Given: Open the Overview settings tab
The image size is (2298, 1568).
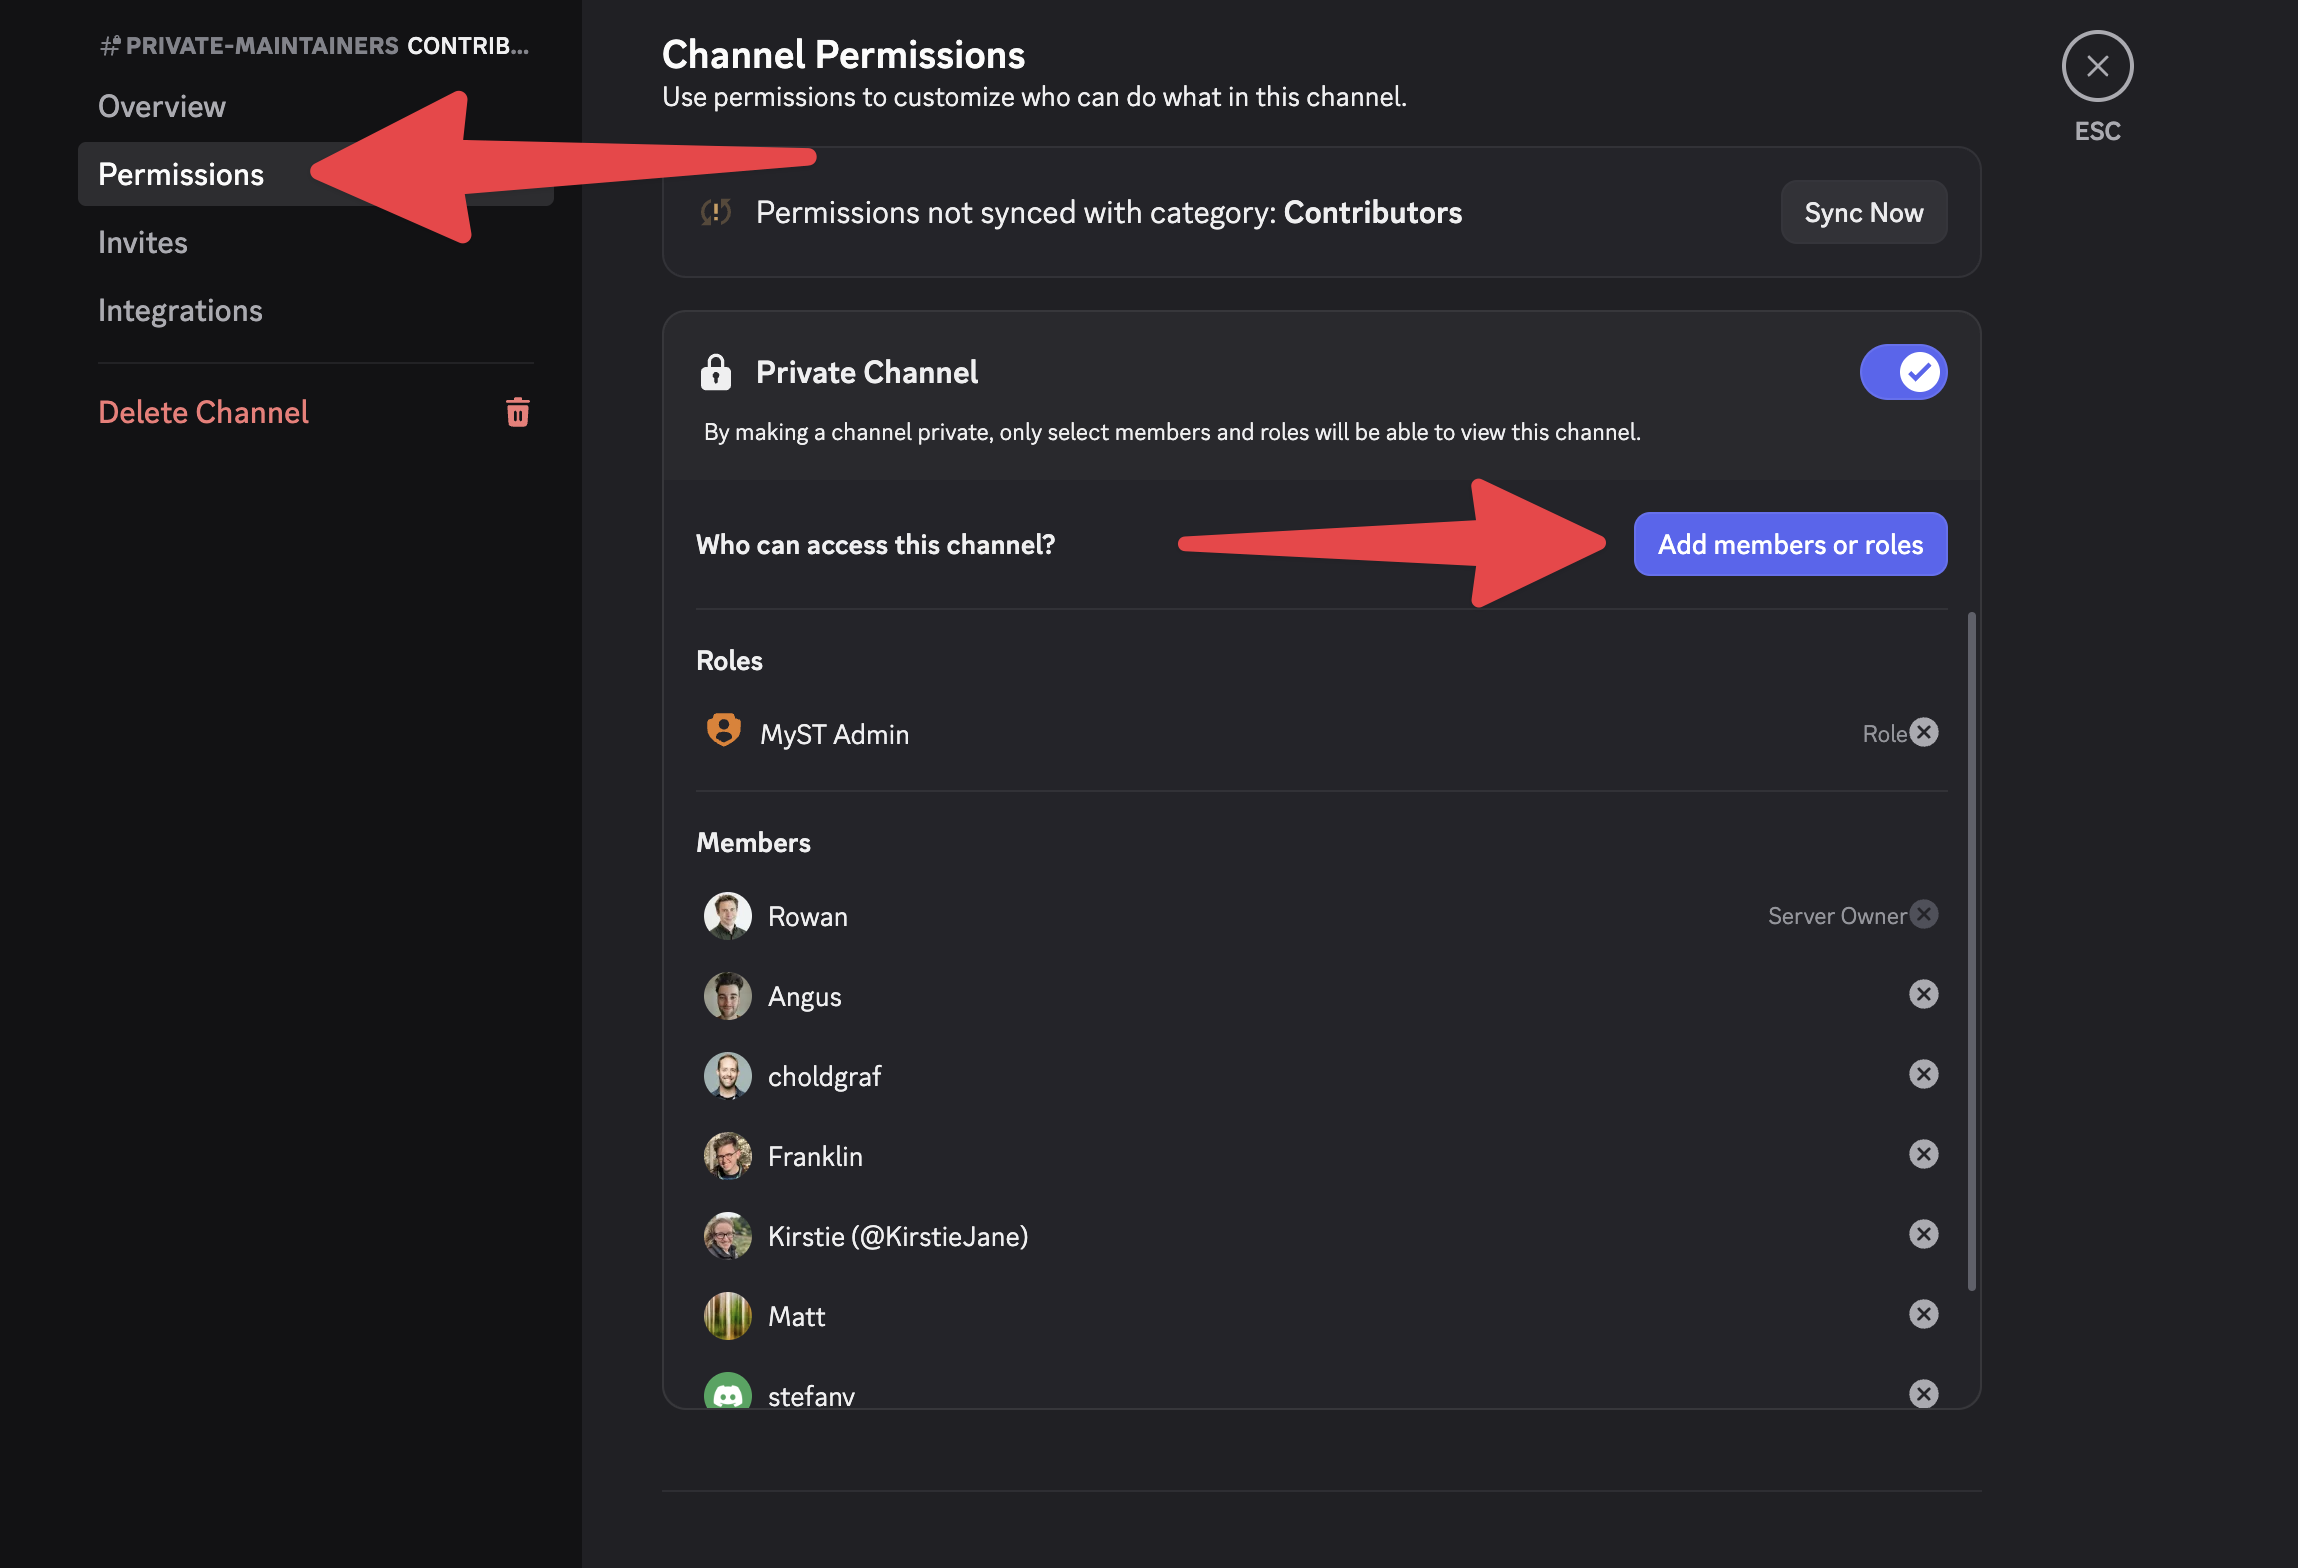Looking at the screenshot, I should pyautogui.click(x=162, y=106).
